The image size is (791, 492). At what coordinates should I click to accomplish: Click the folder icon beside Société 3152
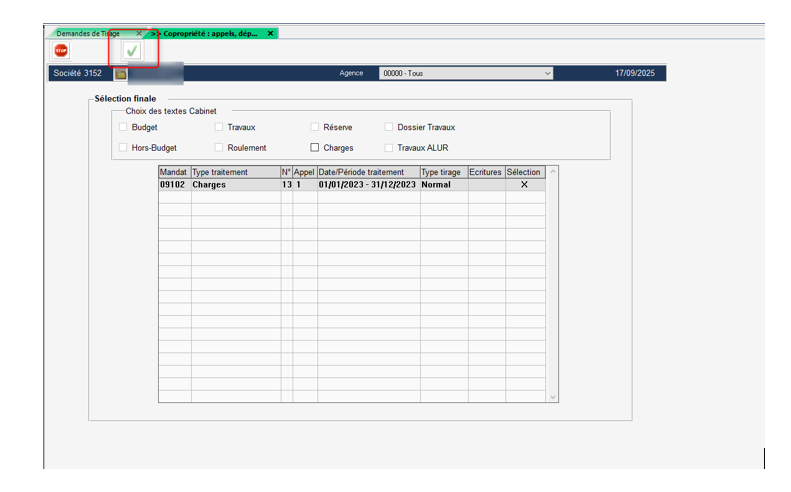pos(120,74)
